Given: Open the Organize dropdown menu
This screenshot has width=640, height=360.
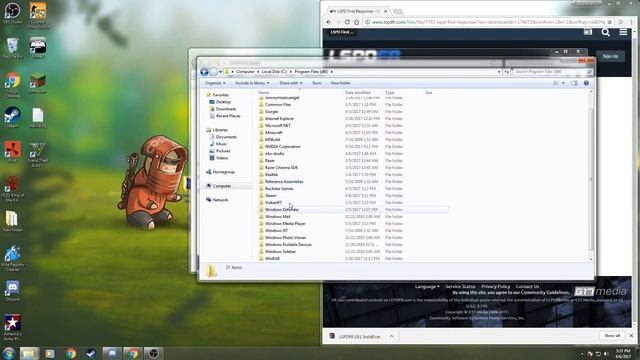Looking at the screenshot, I should [x=215, y=83].
